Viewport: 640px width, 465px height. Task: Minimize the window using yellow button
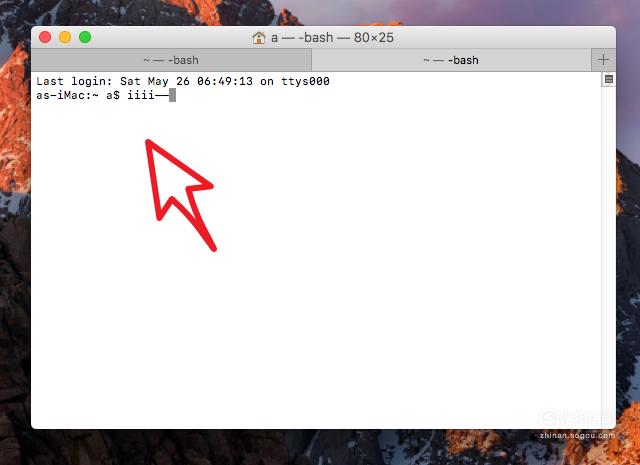tap(65, 37)
